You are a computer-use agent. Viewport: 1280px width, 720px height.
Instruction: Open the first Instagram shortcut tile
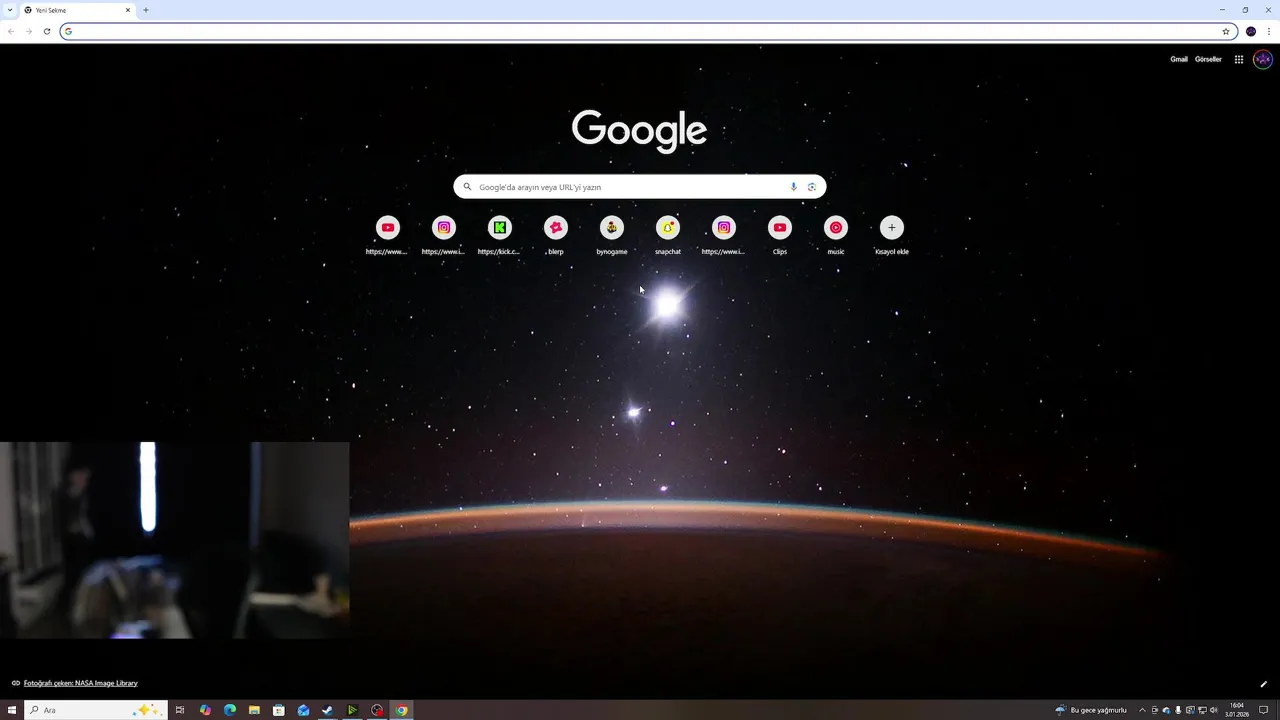point(444,228)
